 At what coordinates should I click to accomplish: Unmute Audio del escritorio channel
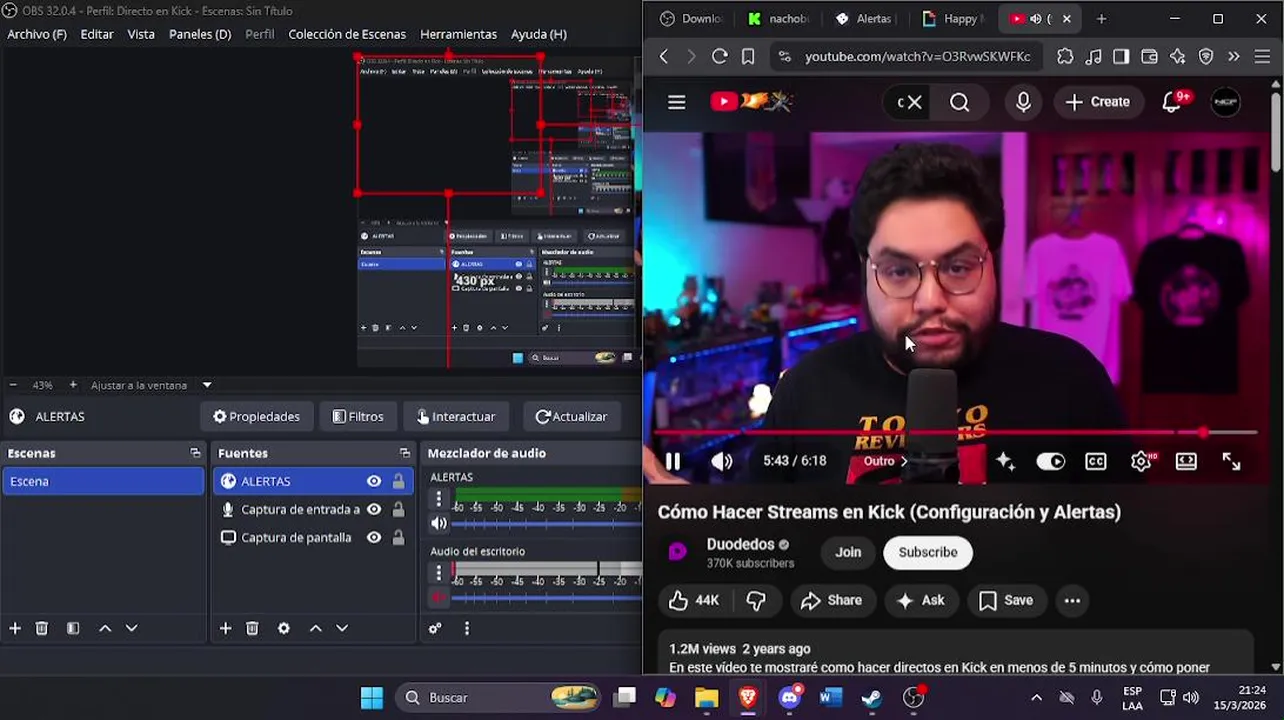[438, 598]
